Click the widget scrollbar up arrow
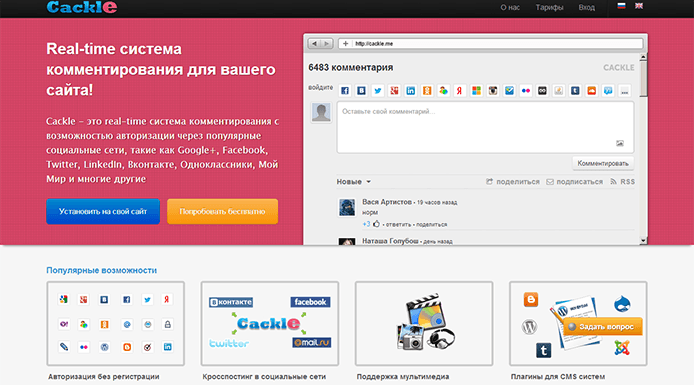Screen dimensions: 694x385 tap(643, 57)
